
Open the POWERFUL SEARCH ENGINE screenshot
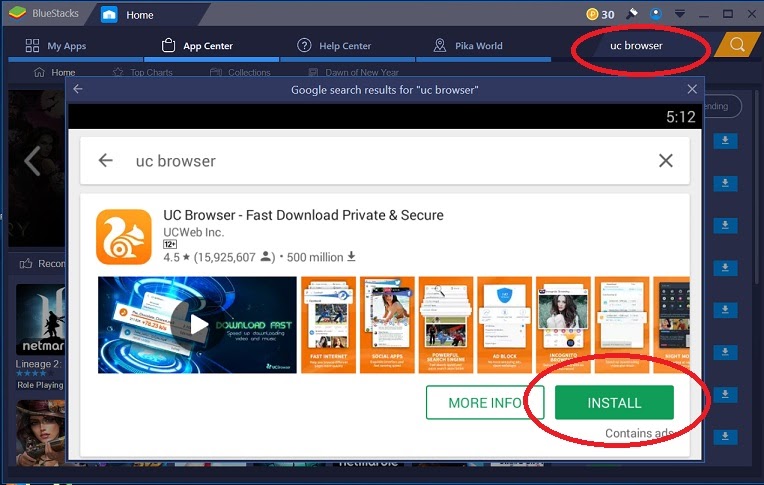coord(446,325)
